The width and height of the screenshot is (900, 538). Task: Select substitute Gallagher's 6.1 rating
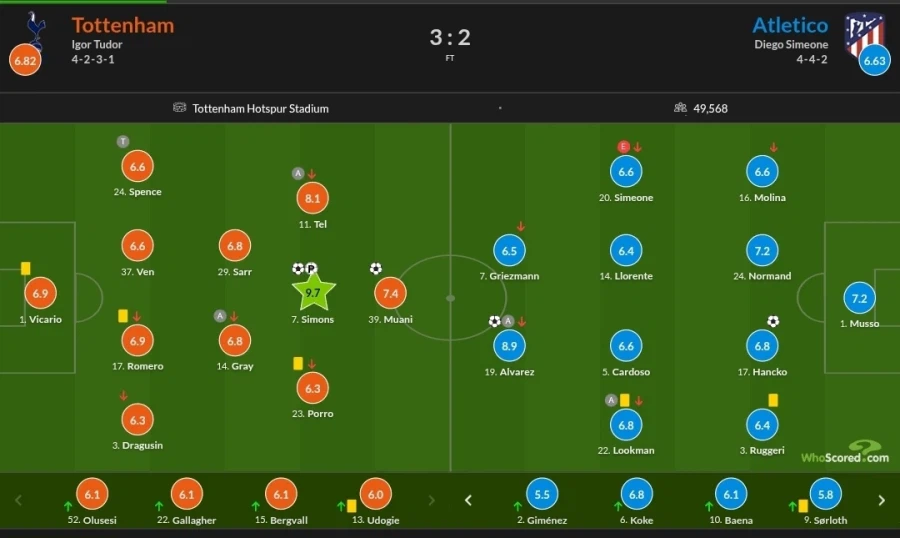click(x=187, y=494)
